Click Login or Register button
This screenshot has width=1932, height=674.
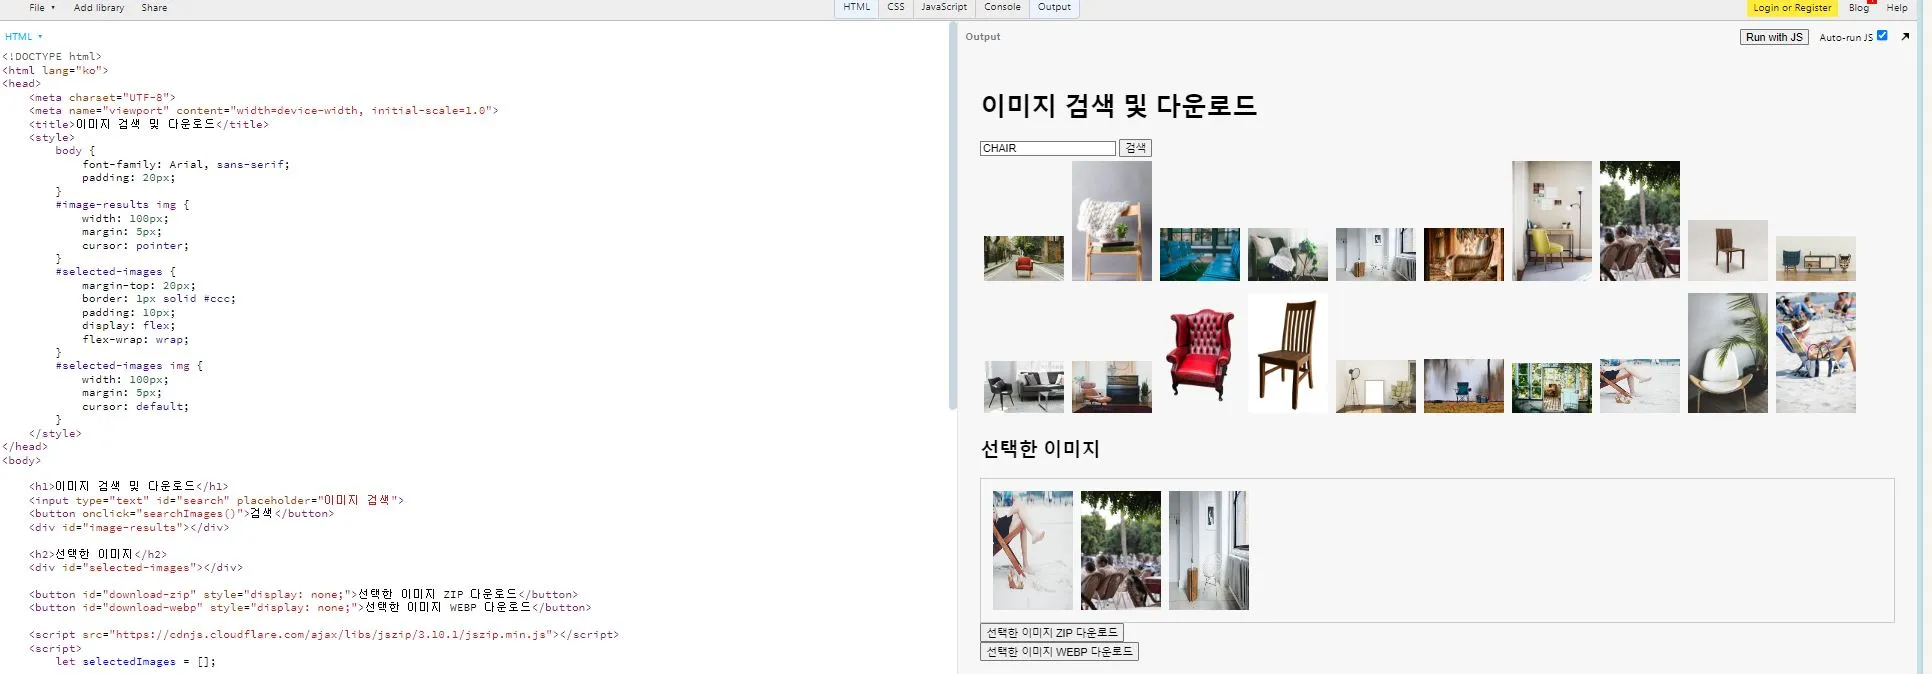[1791, 8]
